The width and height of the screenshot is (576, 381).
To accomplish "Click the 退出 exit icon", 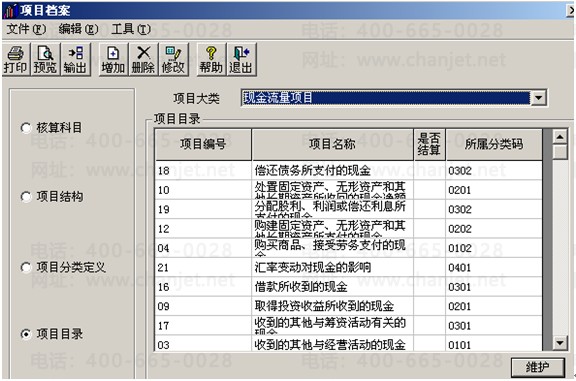I will pos(241,60).
